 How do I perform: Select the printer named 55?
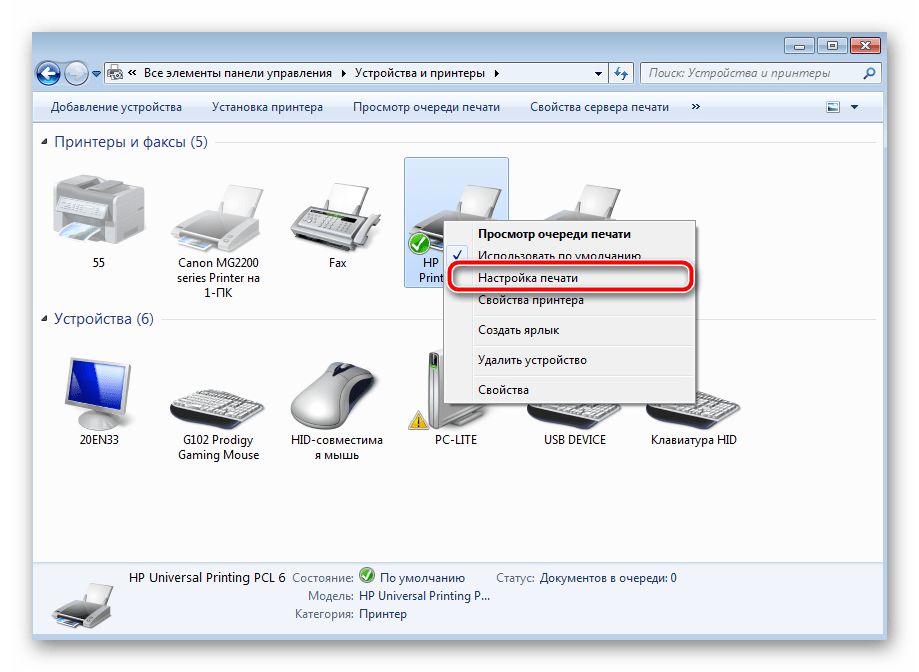(x=98, y=216)
